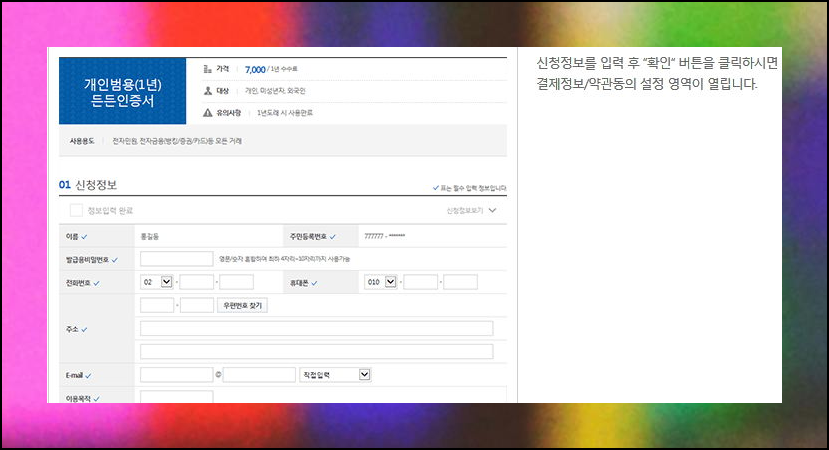Click the 필수 입력 정보입니다 note

coord(470,188)
